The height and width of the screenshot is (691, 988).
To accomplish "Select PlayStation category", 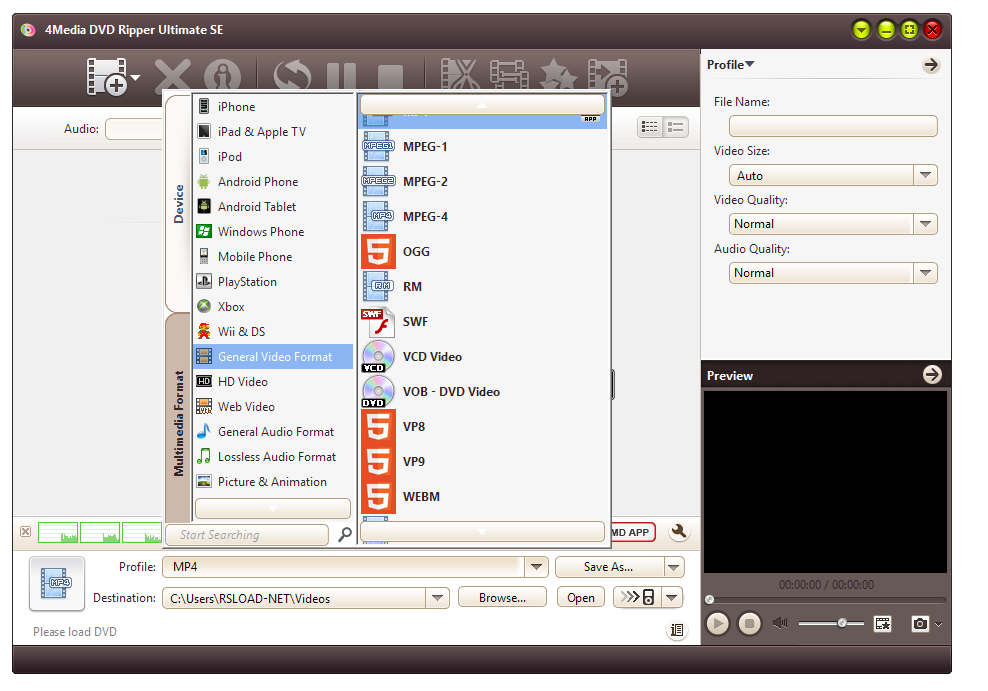I will 273,282.
